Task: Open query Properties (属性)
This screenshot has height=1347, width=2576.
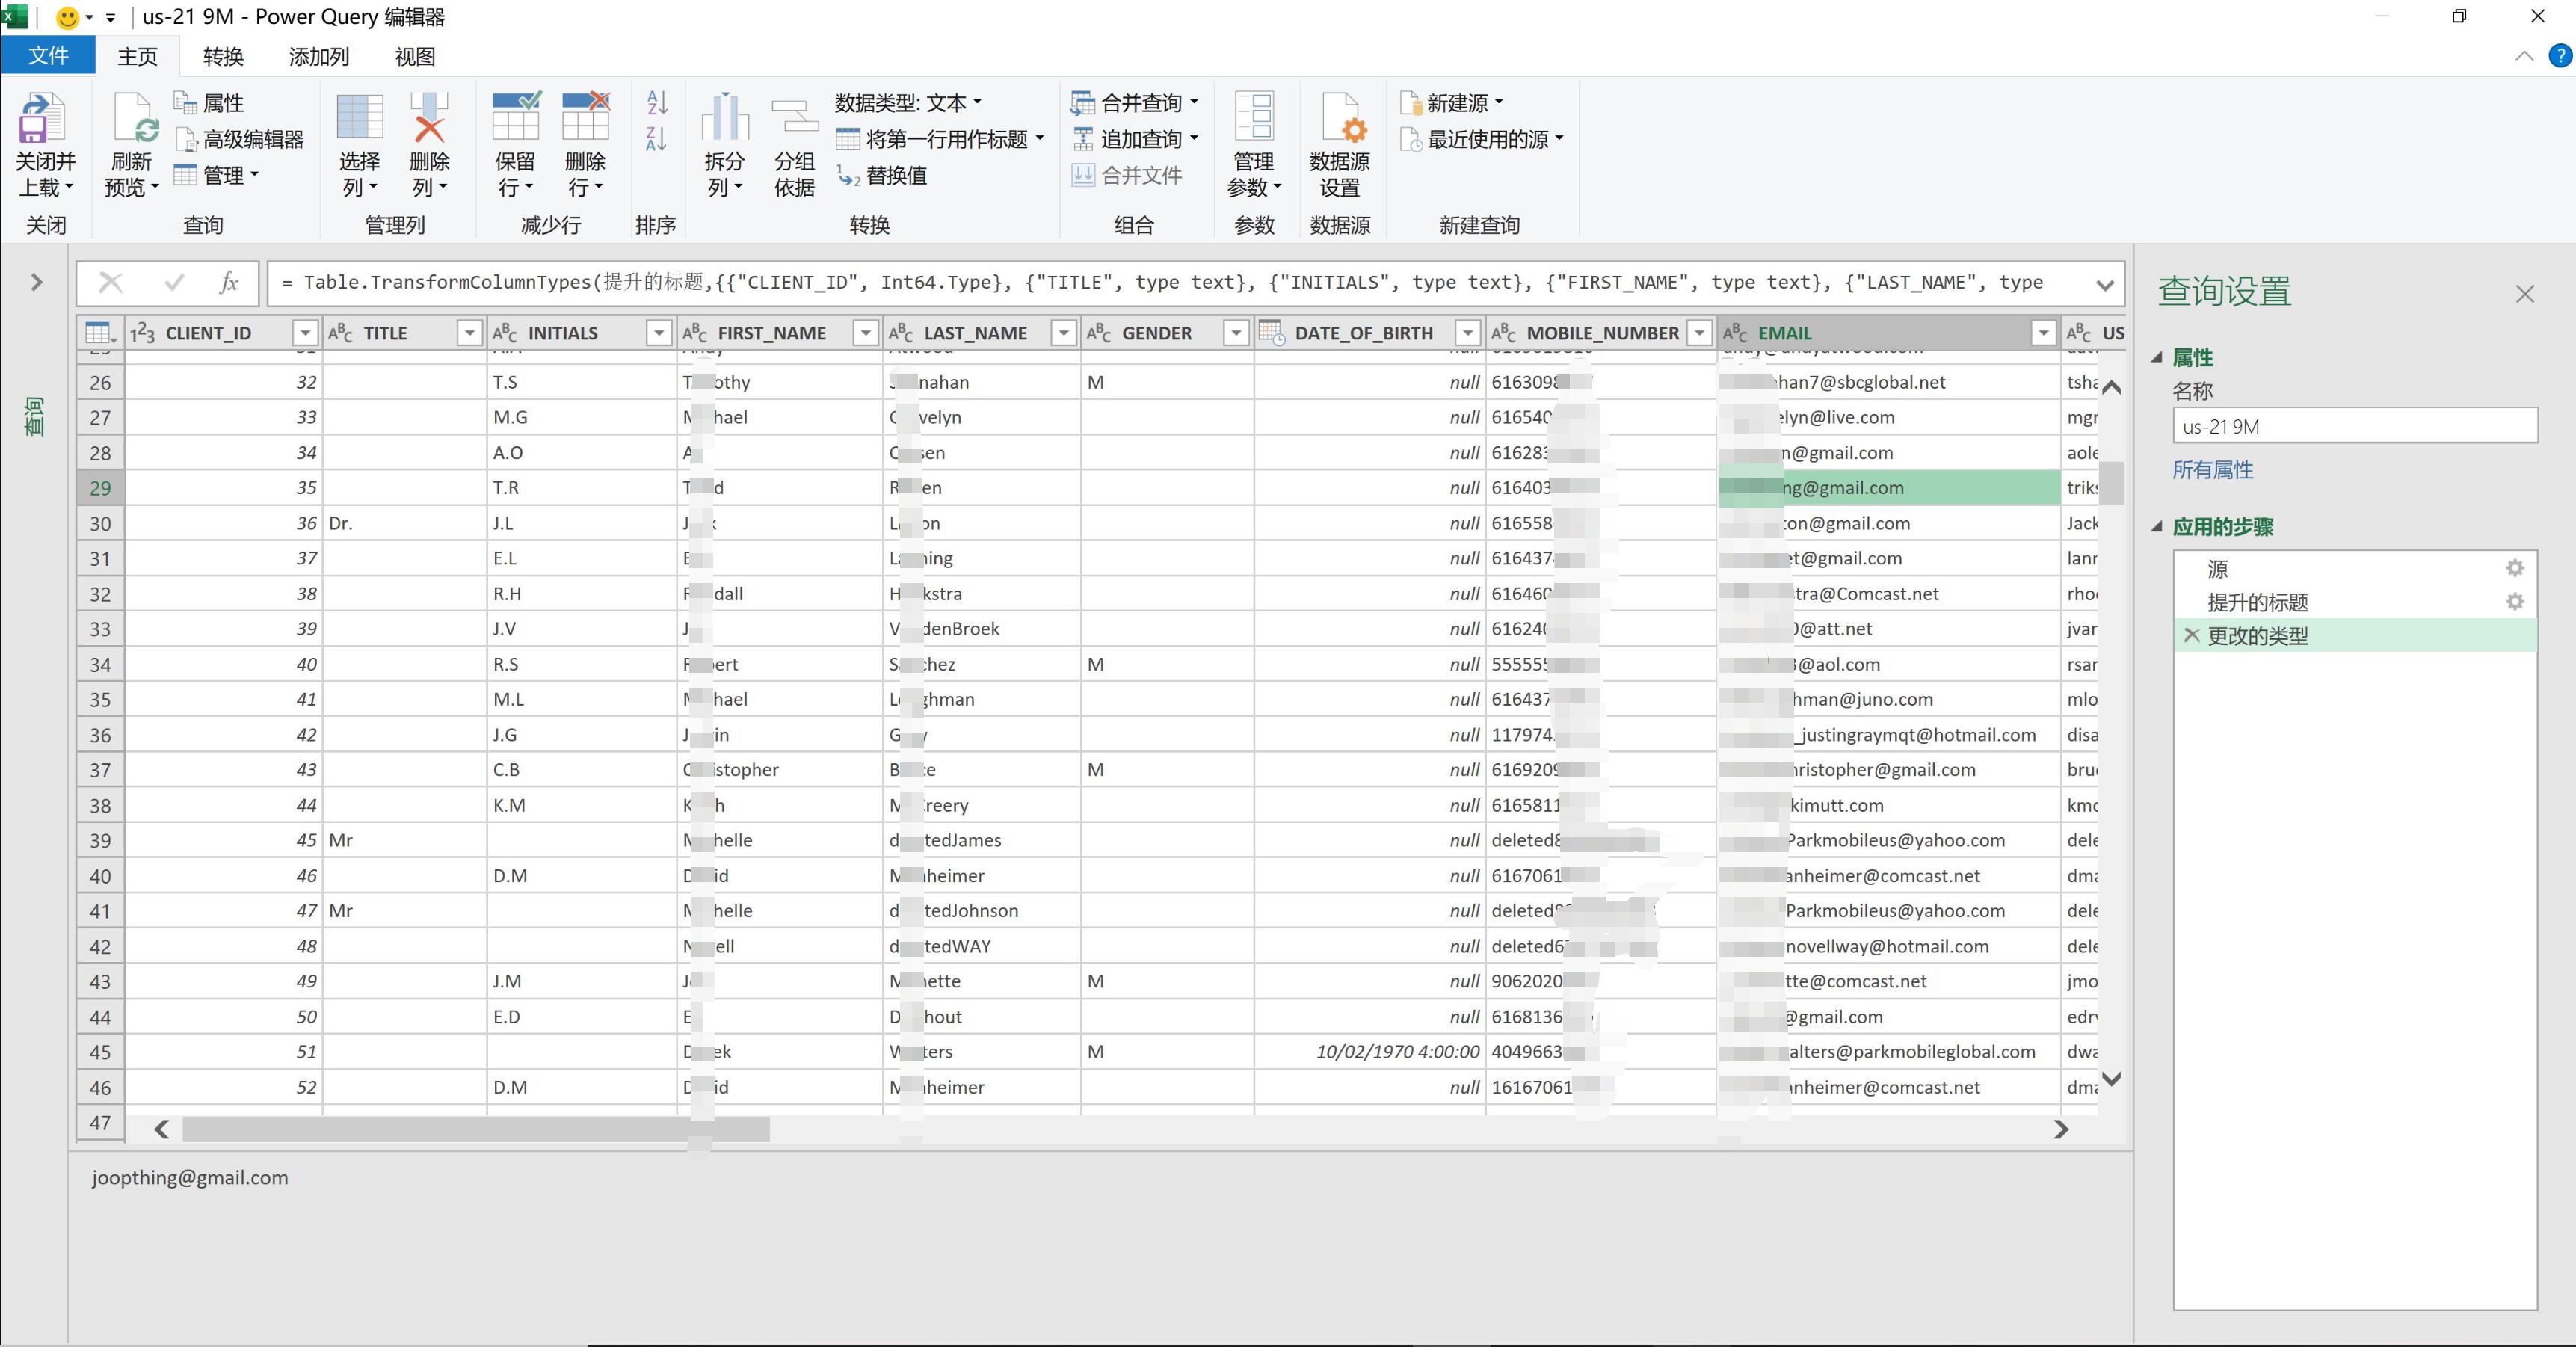Action: coord(209,103)
